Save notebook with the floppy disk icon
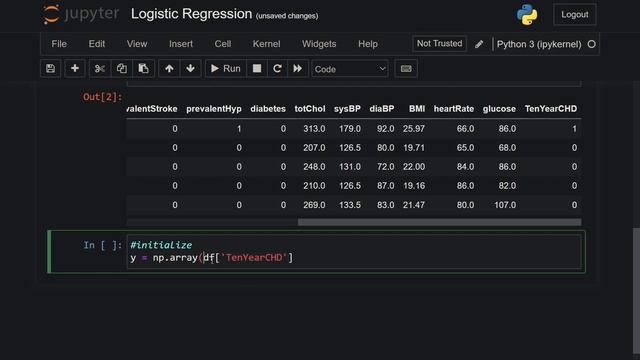The image size is (640, 360). coord(51,69)
